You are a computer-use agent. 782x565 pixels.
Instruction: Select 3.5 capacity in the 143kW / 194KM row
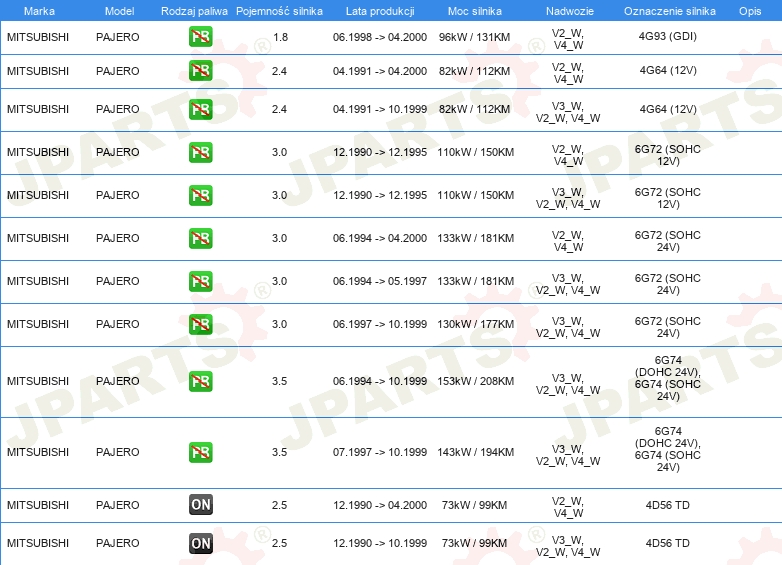click(279, 452)
